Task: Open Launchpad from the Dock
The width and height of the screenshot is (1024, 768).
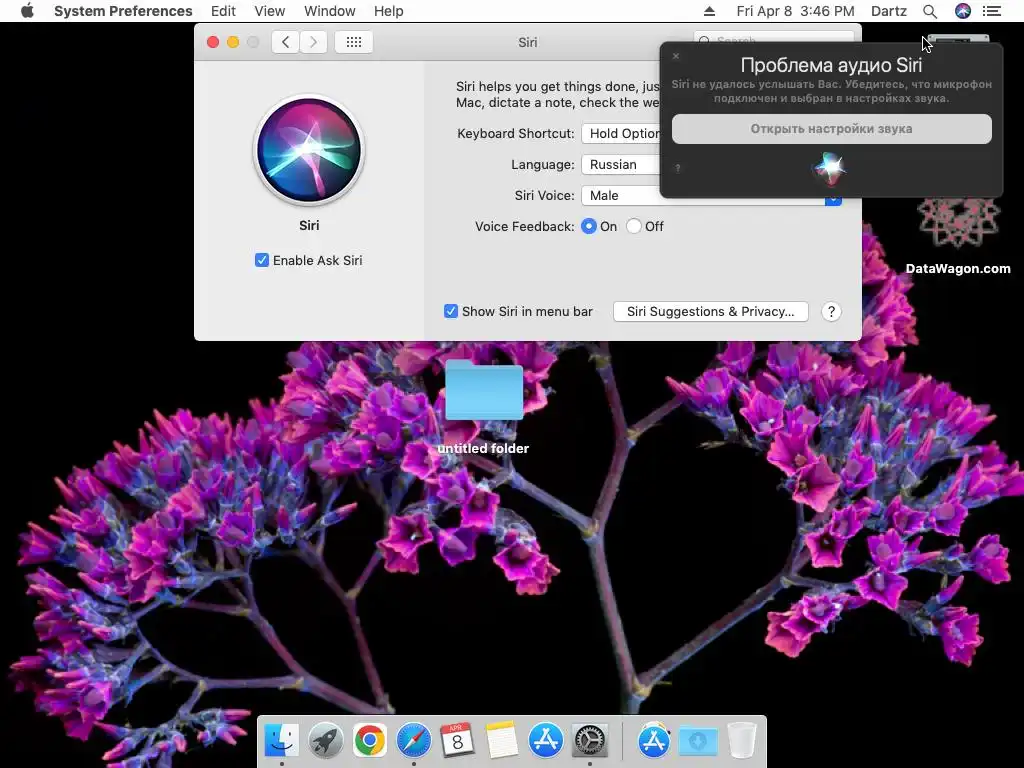Action: tap(326, 740)
